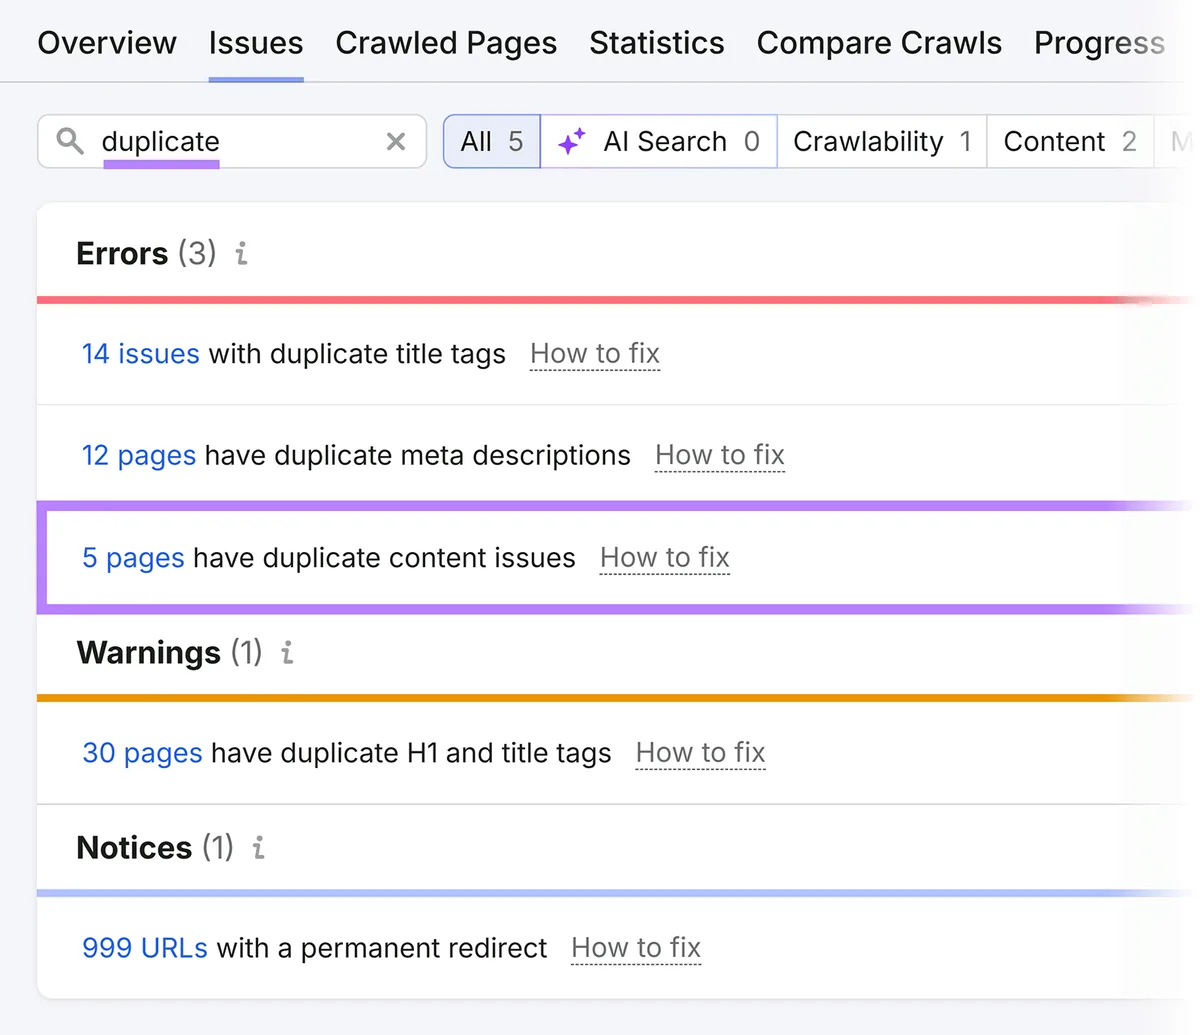Image resolution: width=1200 pixels, height=1035 pixels.
Task: Switch to Crawled Pages tab
Action: tap(446, 43)
